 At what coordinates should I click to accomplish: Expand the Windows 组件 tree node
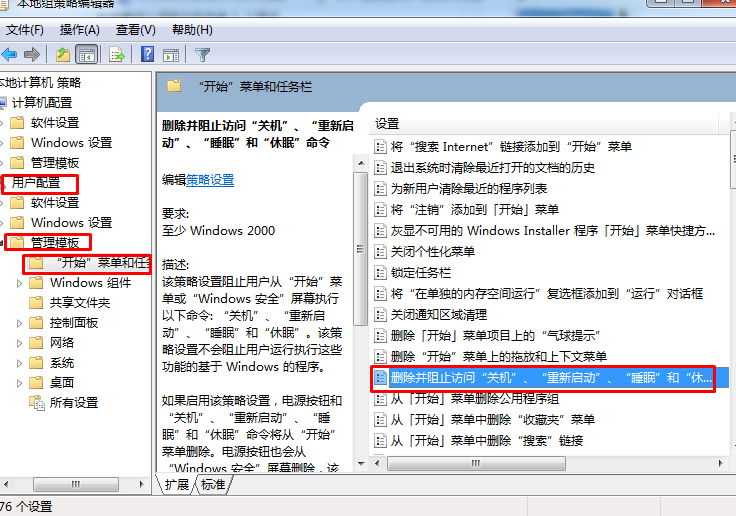coord(19,283)
